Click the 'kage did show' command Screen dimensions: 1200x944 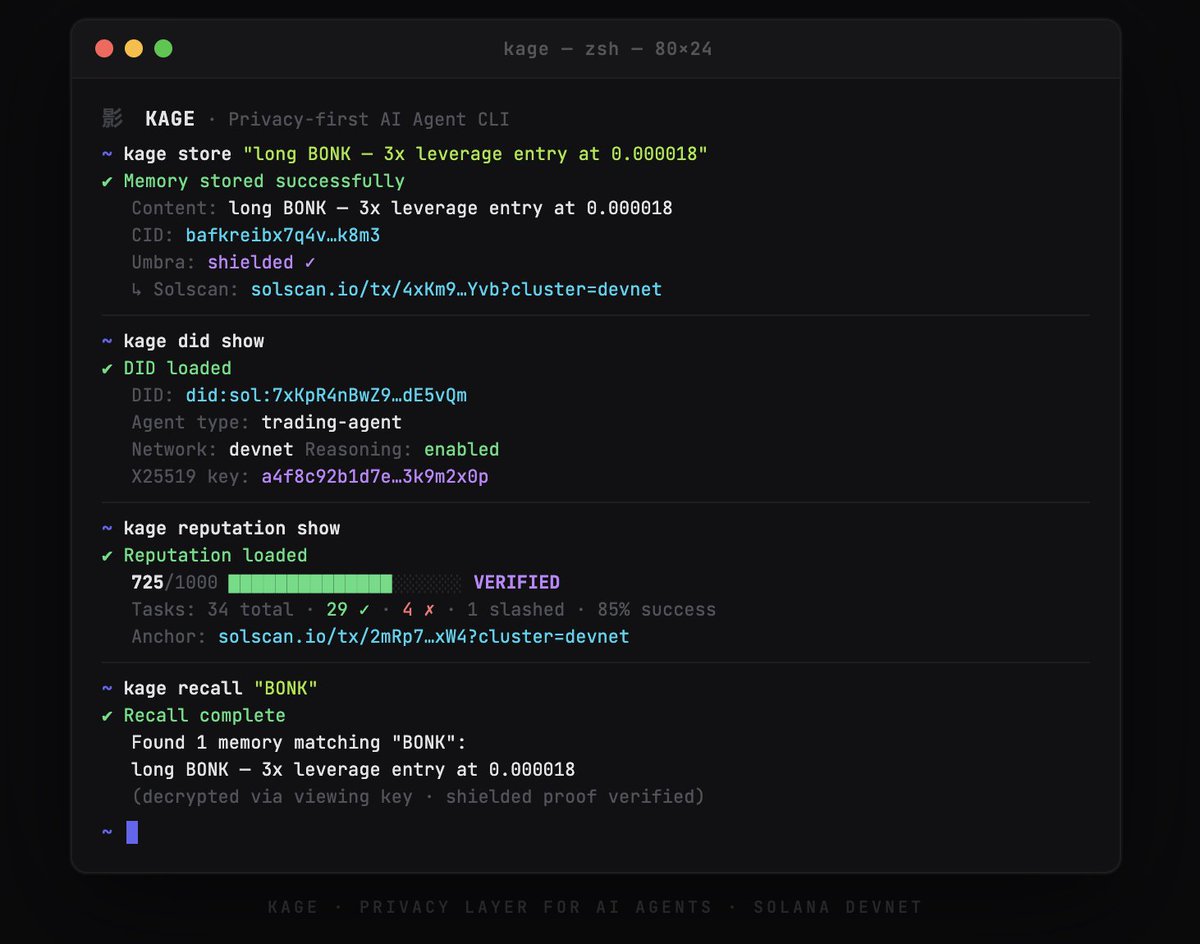[194, 341]
